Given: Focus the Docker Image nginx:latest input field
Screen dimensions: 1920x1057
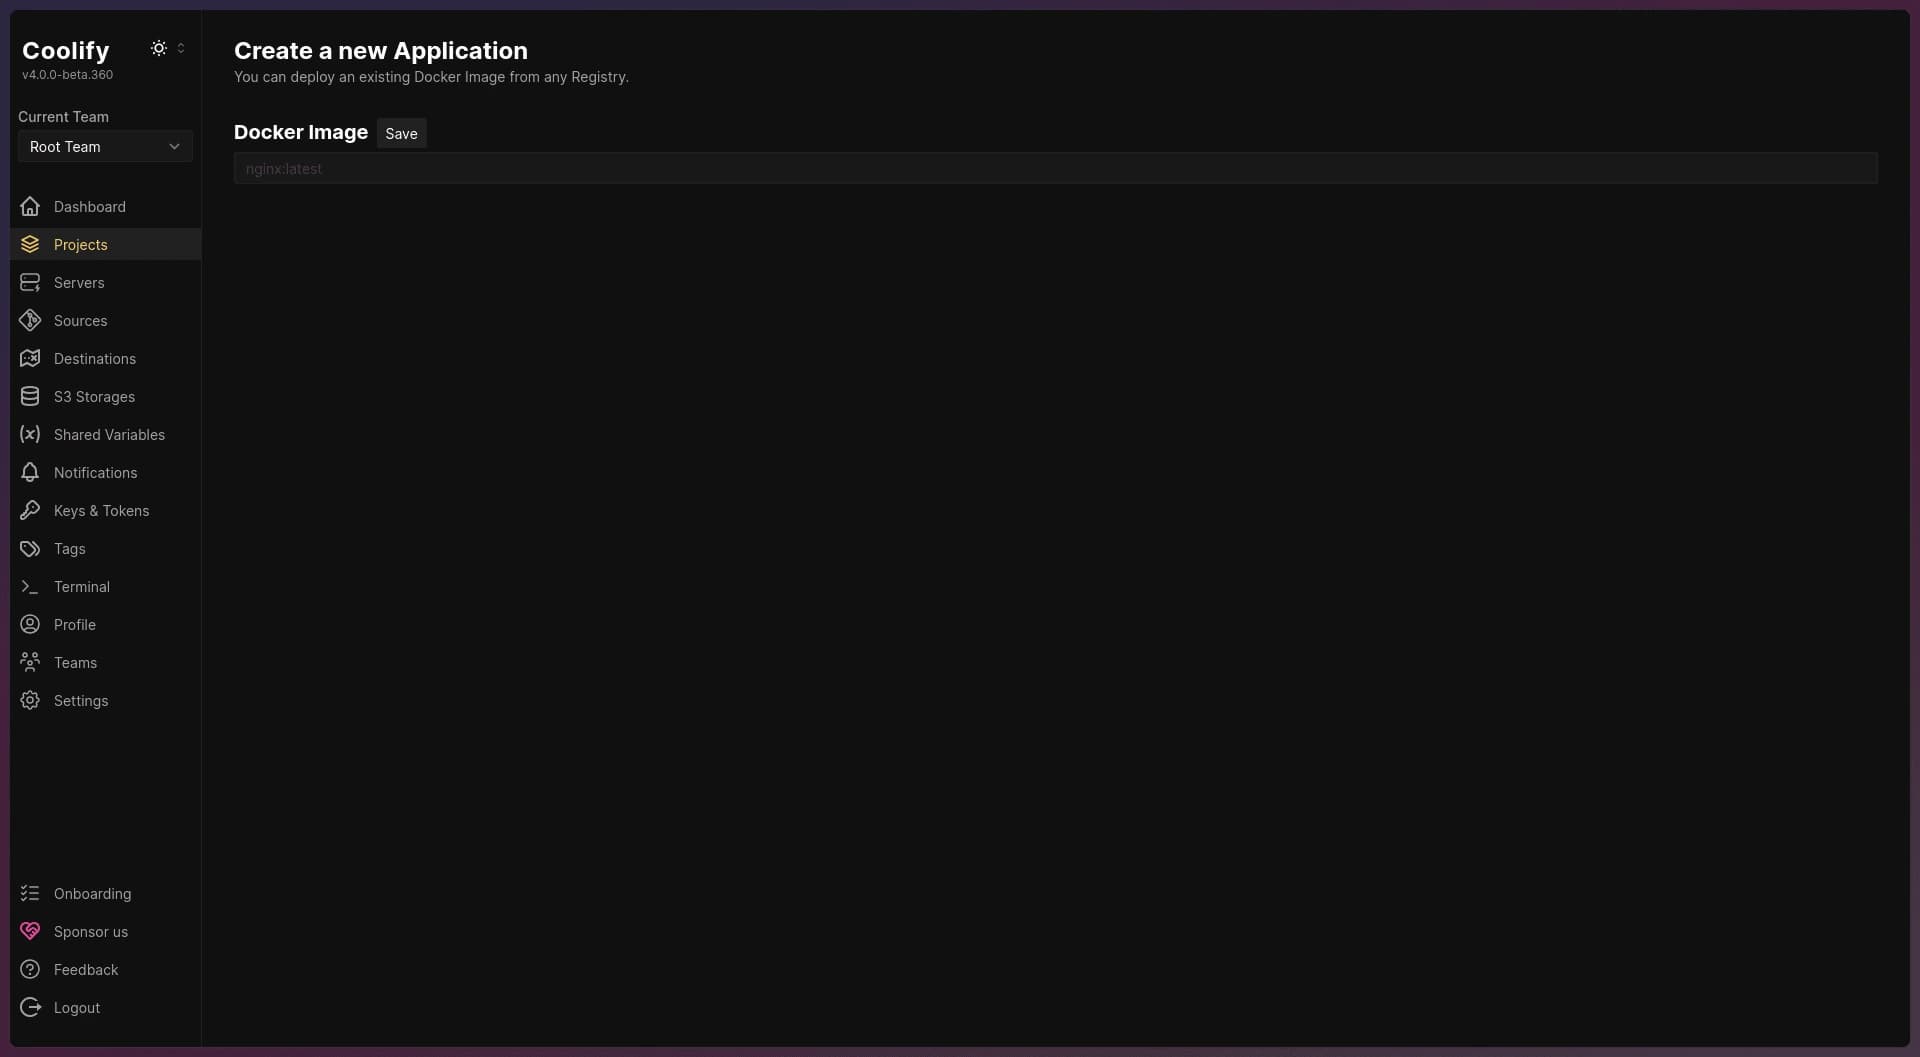Looking at the screenshot, I should pyautogui.click(x=1055, y=168).
